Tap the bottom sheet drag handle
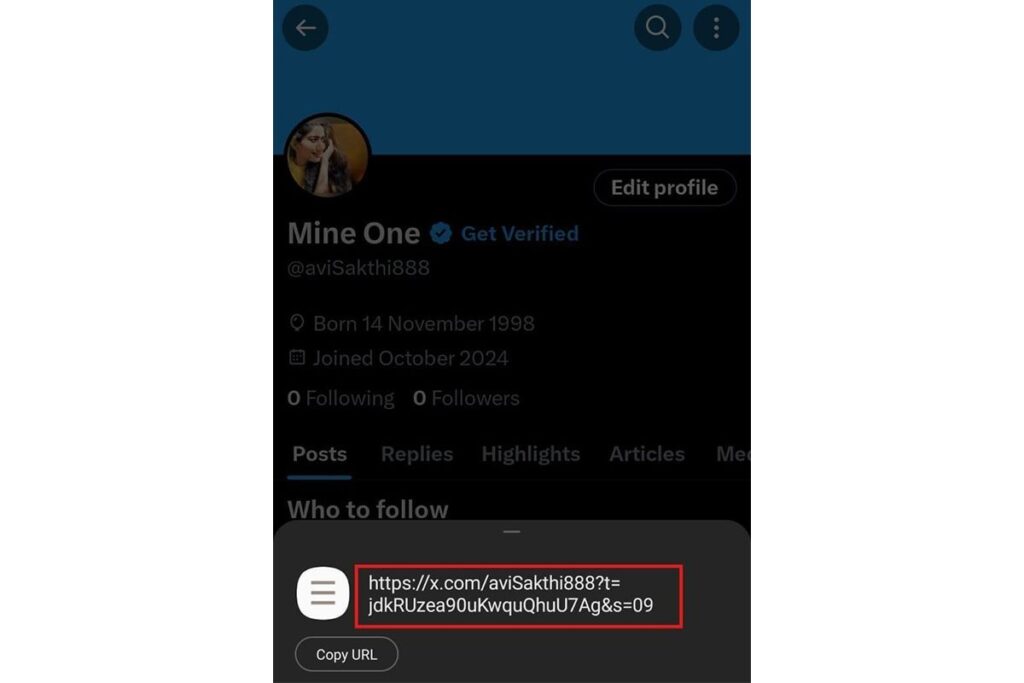1024x683 pixels. [511, 532]
